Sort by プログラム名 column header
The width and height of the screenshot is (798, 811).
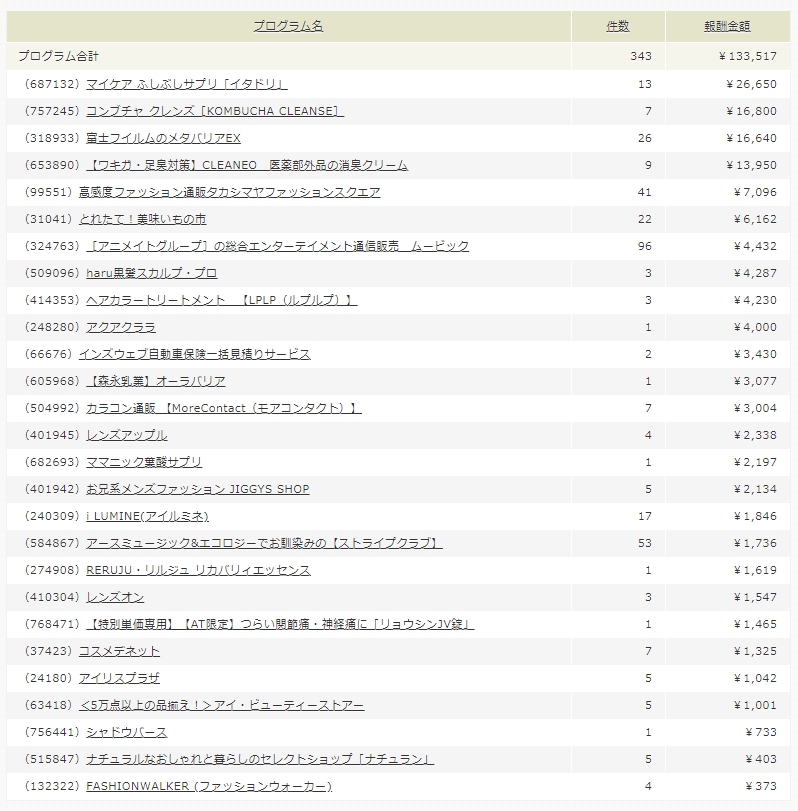[x=288, y=26]
